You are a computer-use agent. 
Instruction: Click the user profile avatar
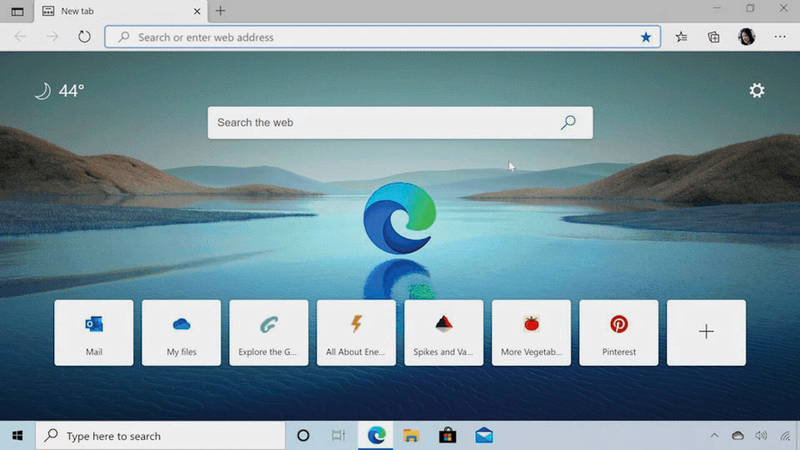tap(746, 37)
